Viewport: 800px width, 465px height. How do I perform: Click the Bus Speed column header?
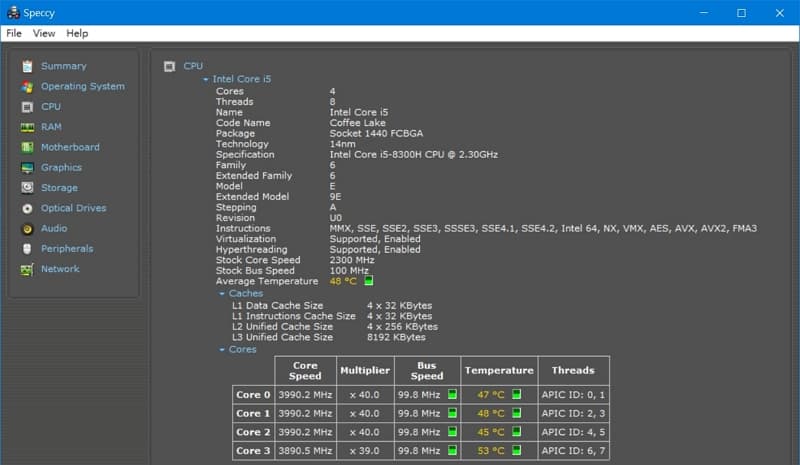point(427,371)
